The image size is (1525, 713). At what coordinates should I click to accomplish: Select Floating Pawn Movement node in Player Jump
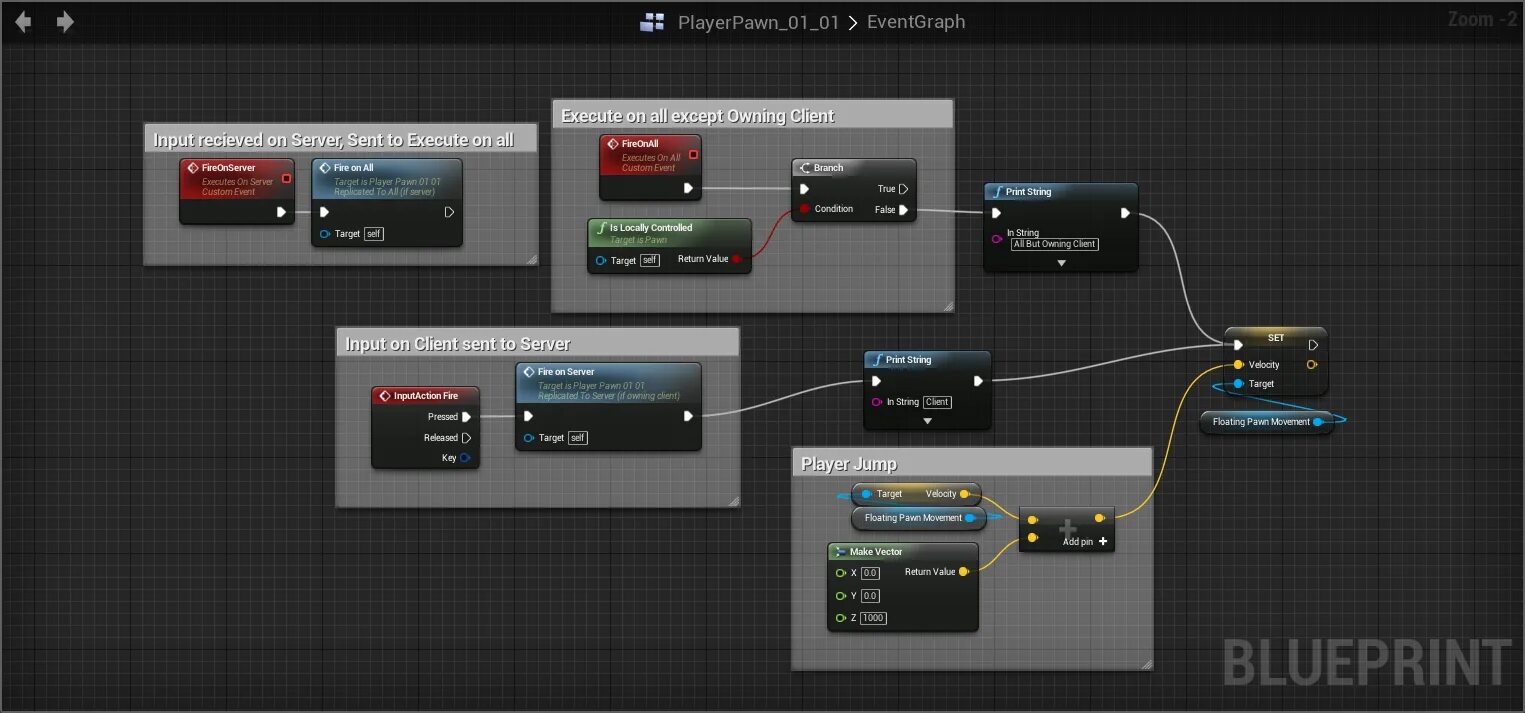pyautogui.click(x=919, y=518)
